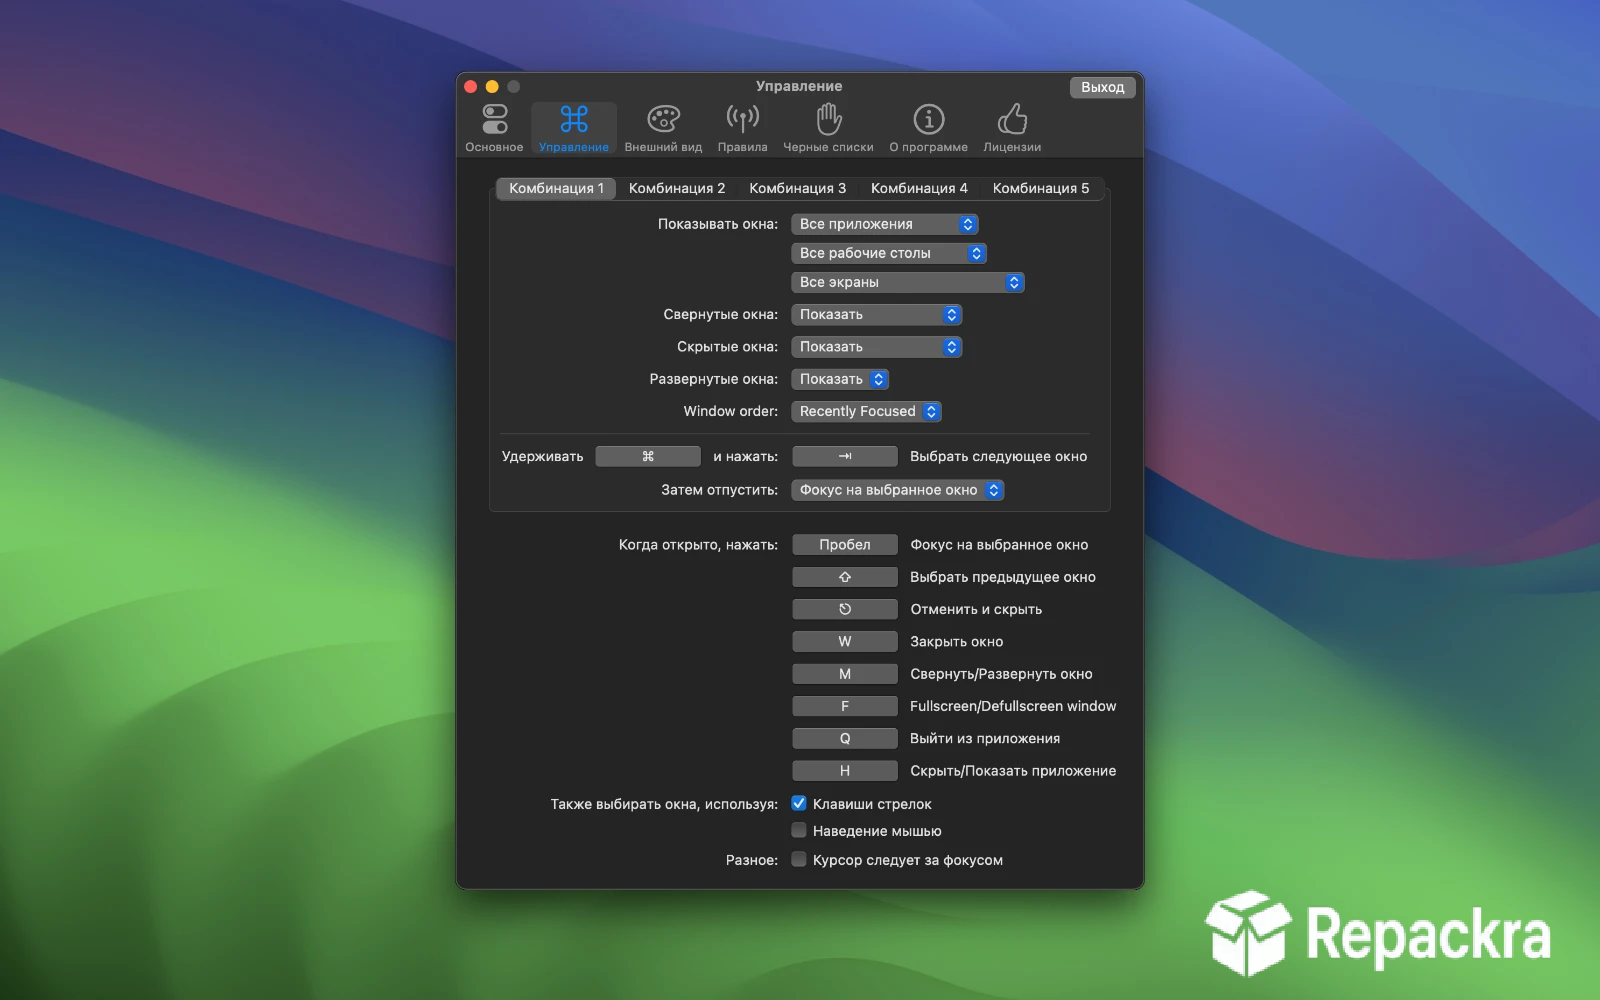Uncheck the Клавиши стрелок checkbox
Image resolution: width=1600 pixels, height=1000 pixels.
click(x=799, y=803)
